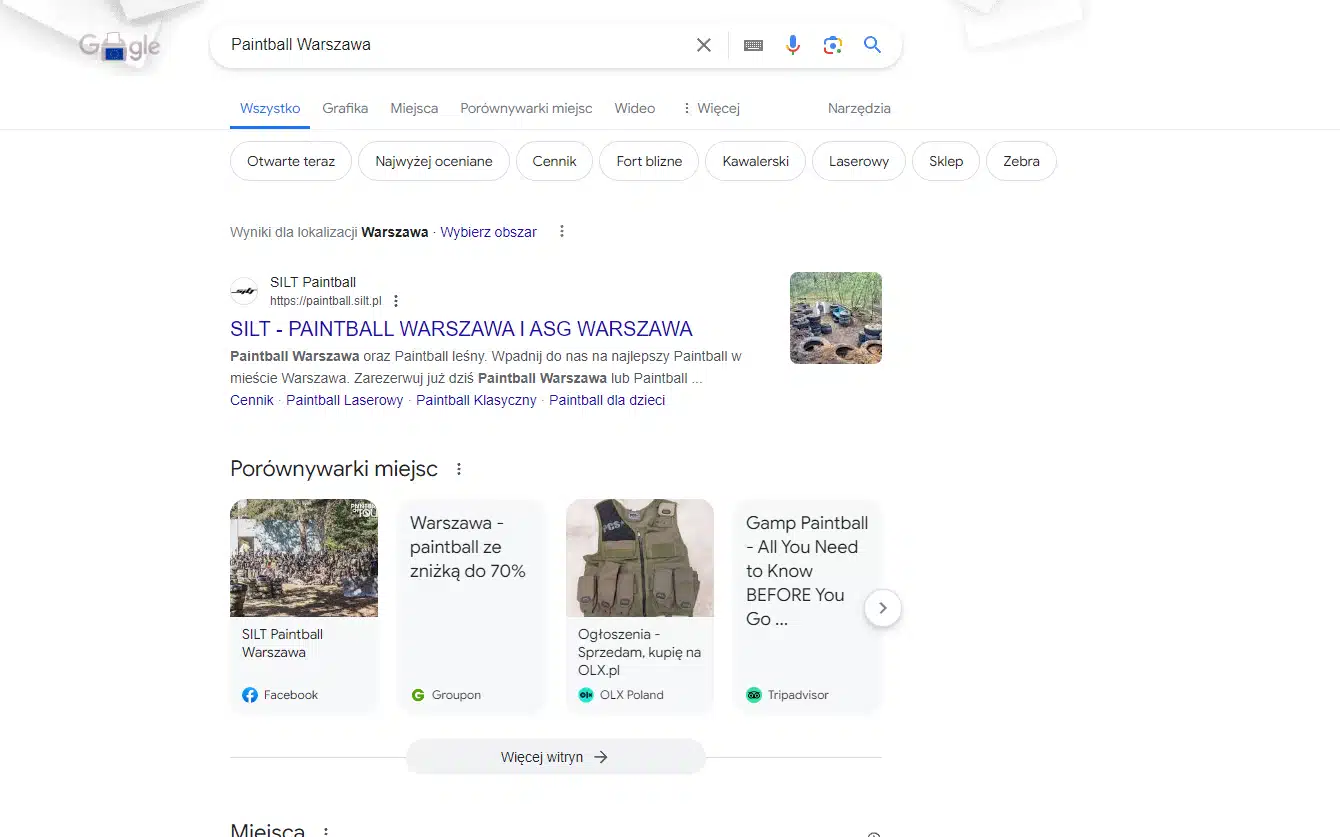1340x837 pixels.
Task: Apply the Otwarte teraz filter chip
Action: coord(291,161)
